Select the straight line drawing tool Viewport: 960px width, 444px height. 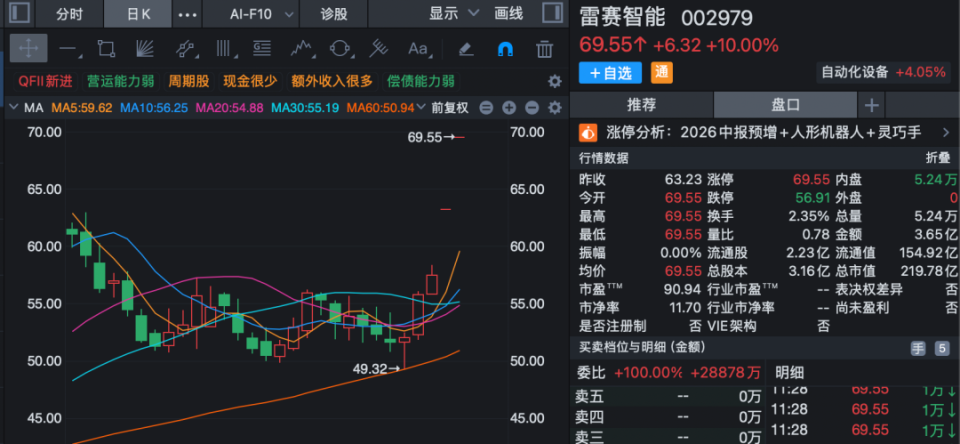point(67,48)
